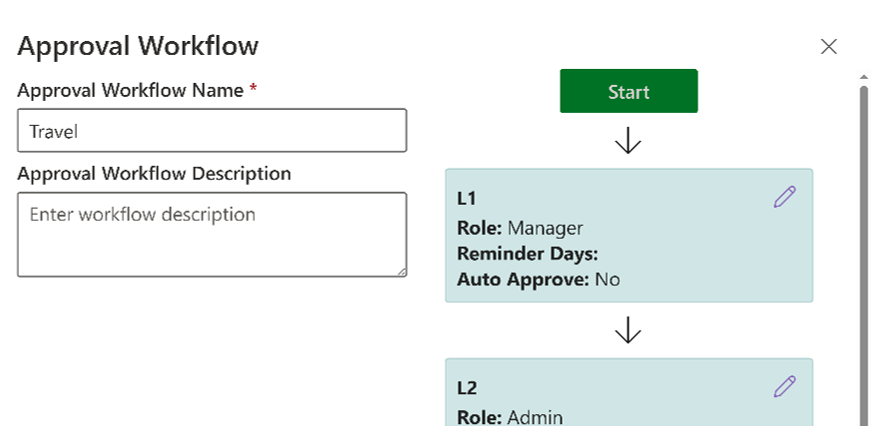Viewport: 871px width, 426px height.
Task: Click the L1 Role: Manager line
Action: [519, 227]
